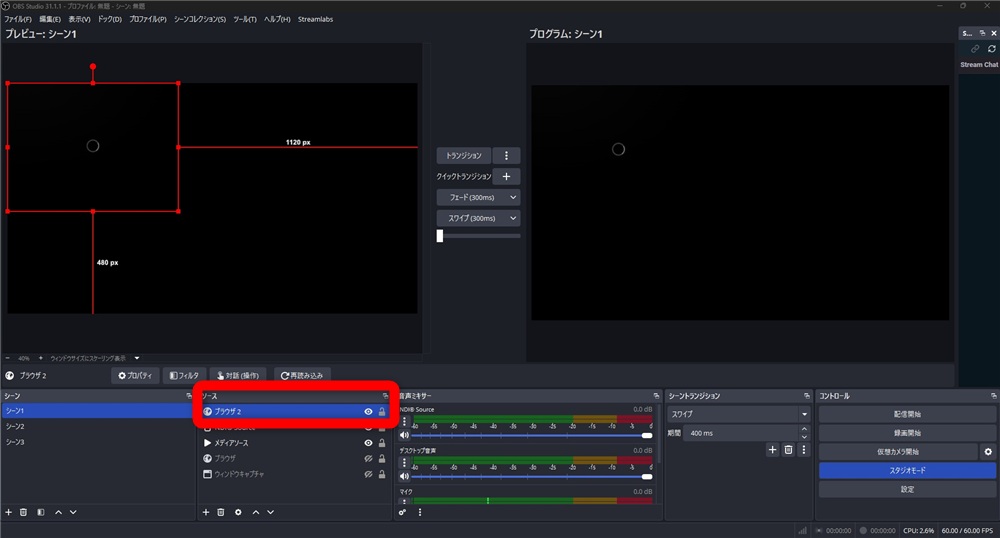Select シーン3 in the Scenes list
1000x538 pixels.
click(97, 442)
